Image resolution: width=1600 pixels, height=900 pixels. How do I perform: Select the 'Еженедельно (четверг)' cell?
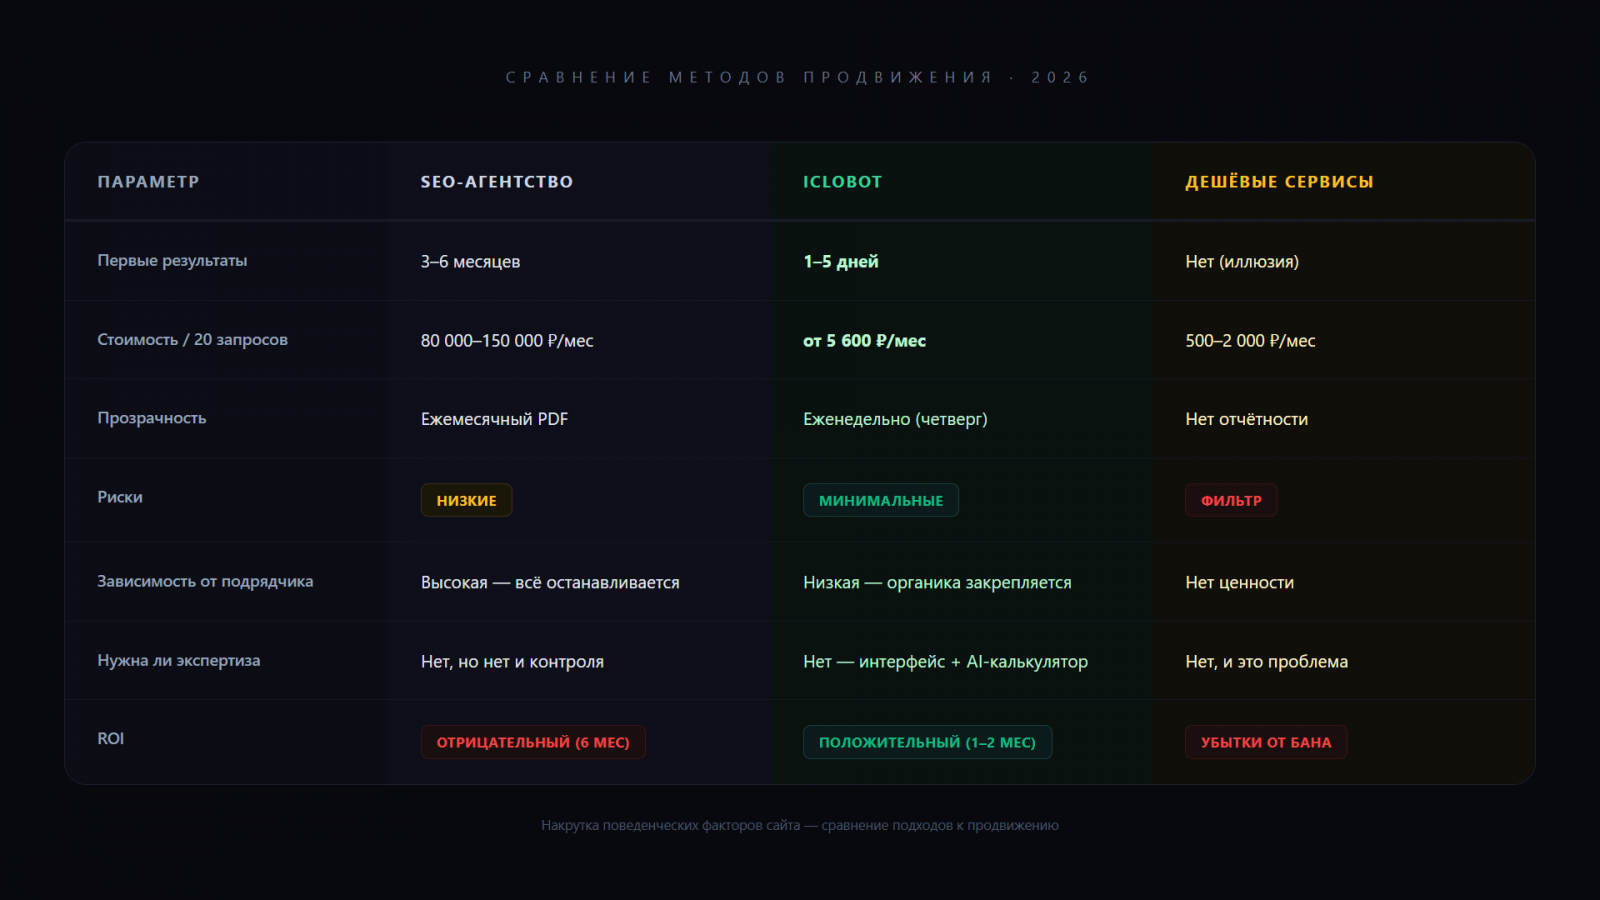pos(895,419)
